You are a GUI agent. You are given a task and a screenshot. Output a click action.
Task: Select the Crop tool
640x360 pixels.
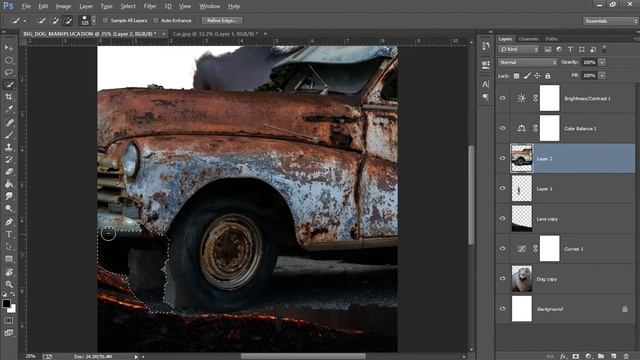tap(9, 97)
